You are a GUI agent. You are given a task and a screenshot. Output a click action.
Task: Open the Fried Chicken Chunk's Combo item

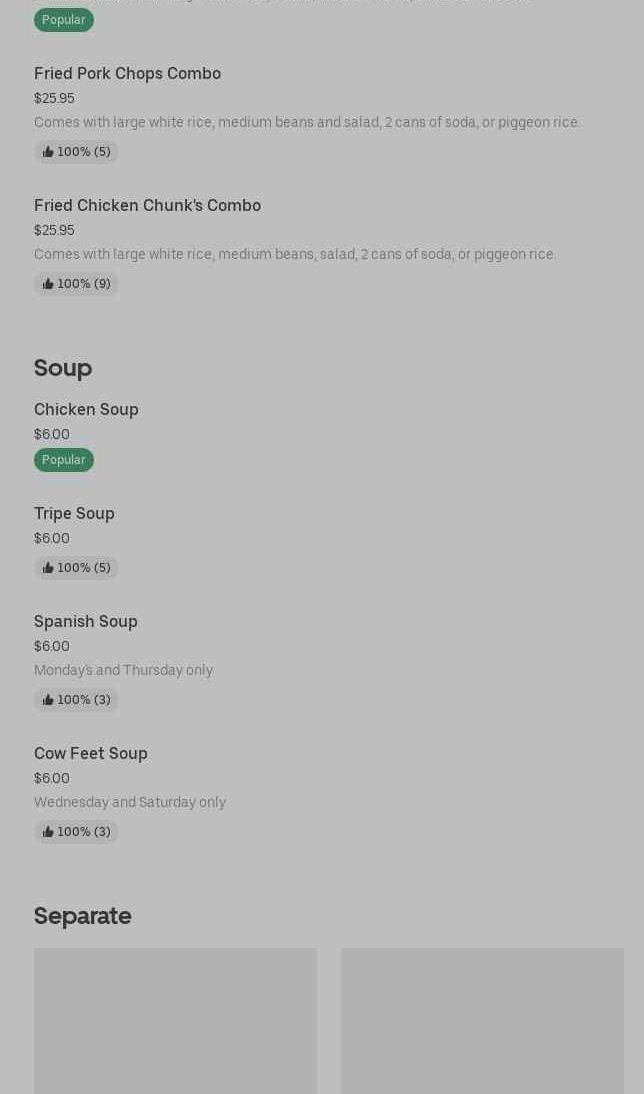coord(147,205)
